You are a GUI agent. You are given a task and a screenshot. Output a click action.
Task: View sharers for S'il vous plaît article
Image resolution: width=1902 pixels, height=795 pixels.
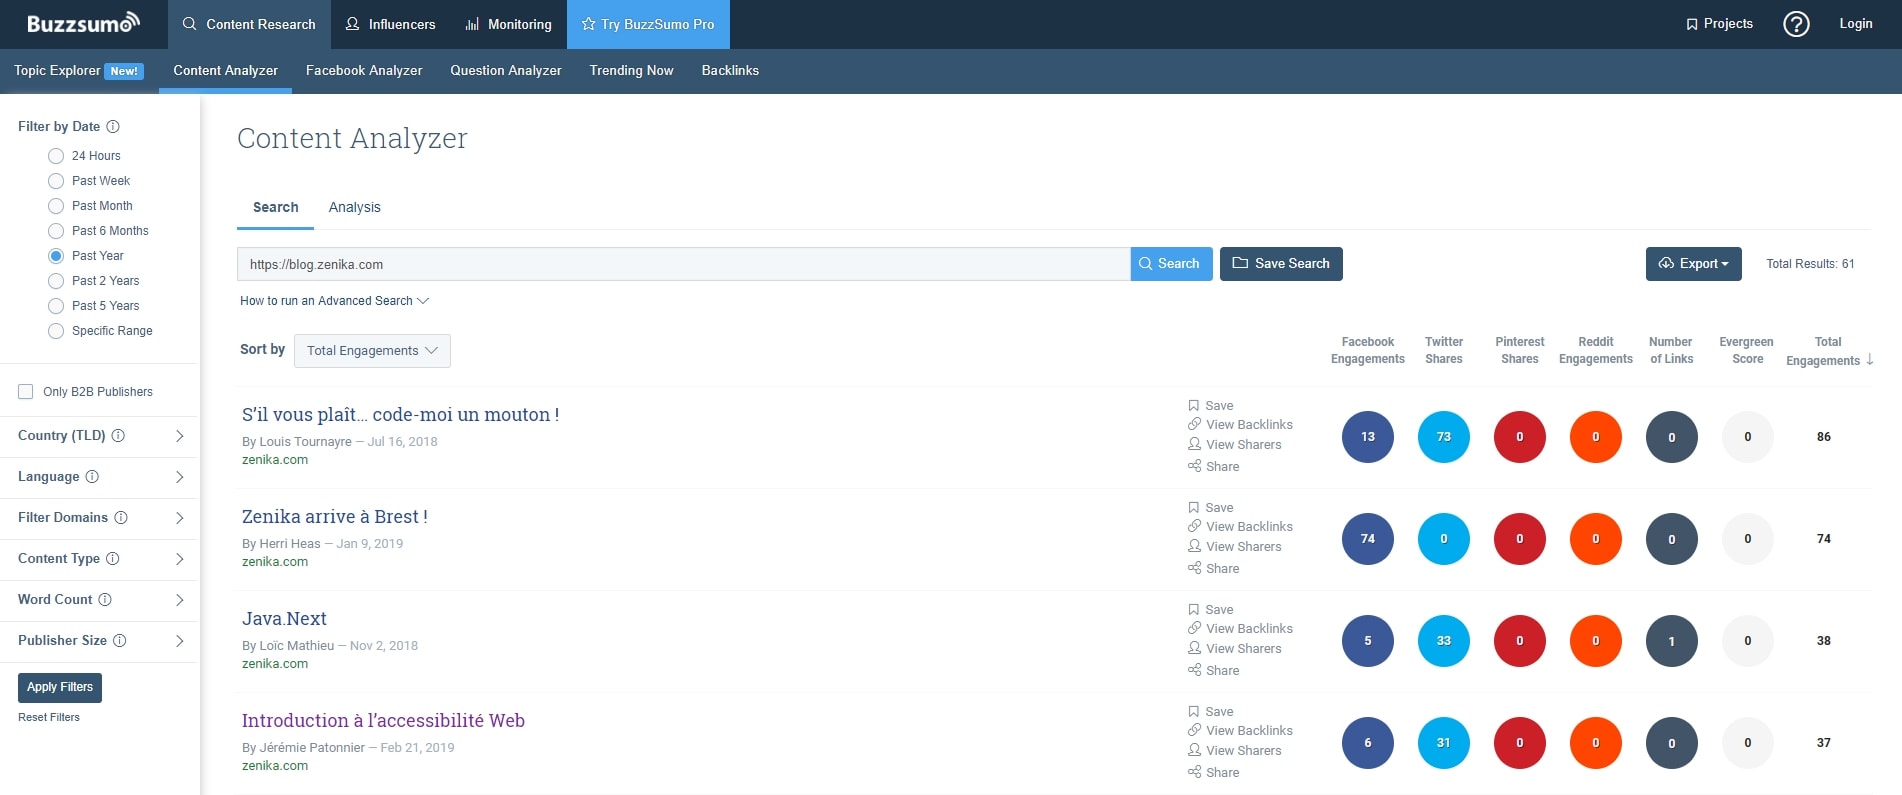[x=1235, y=445]
